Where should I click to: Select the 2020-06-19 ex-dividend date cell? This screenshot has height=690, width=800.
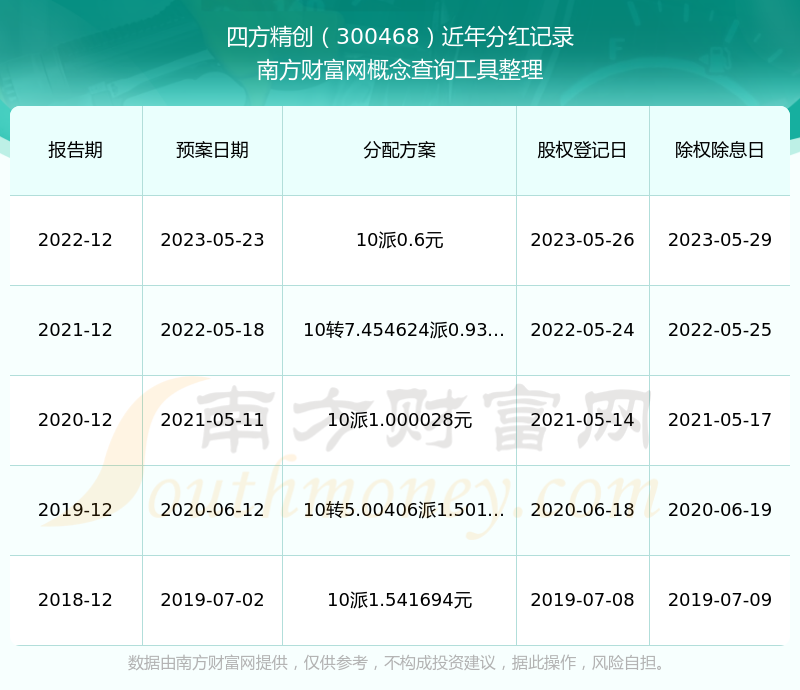[x=719, y=510]
